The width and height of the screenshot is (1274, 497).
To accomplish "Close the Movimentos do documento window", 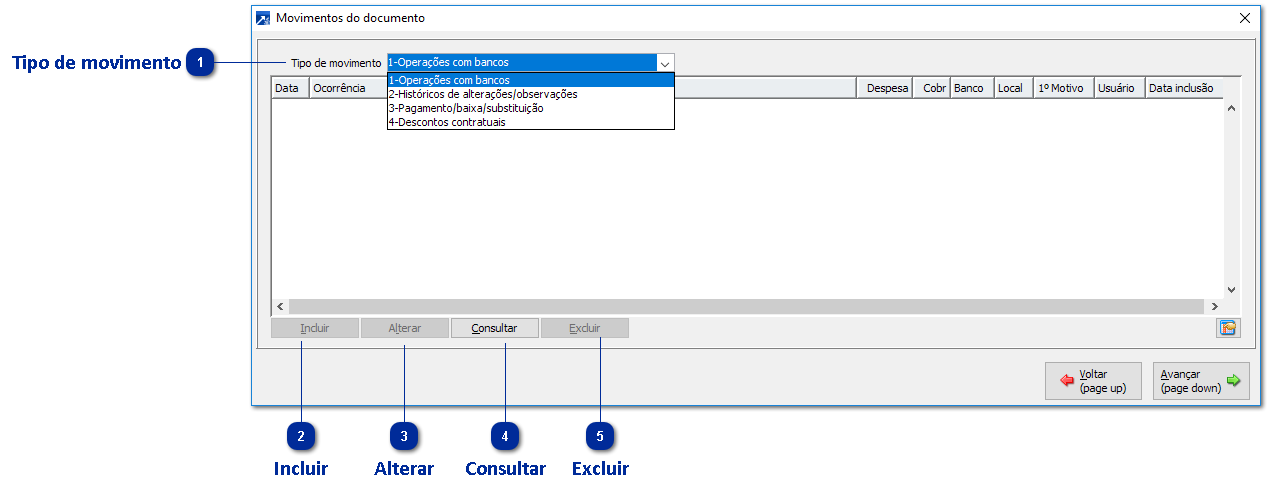I will [1245, 18].
